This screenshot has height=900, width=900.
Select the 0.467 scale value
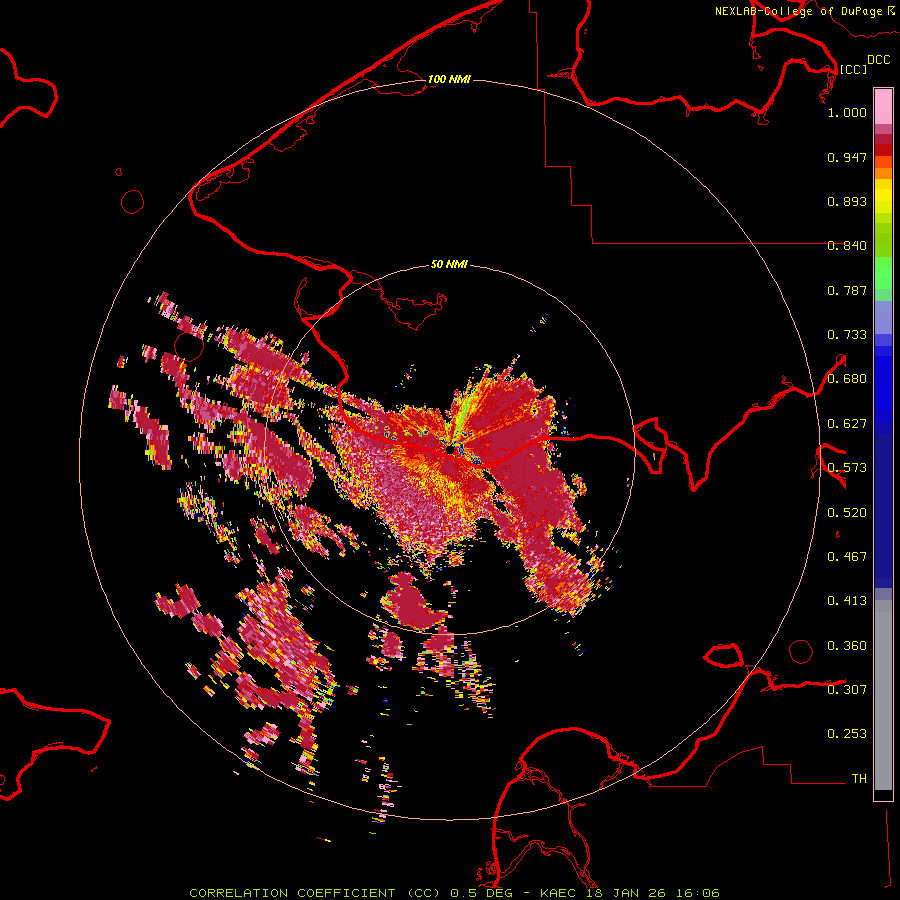point(847,557)
